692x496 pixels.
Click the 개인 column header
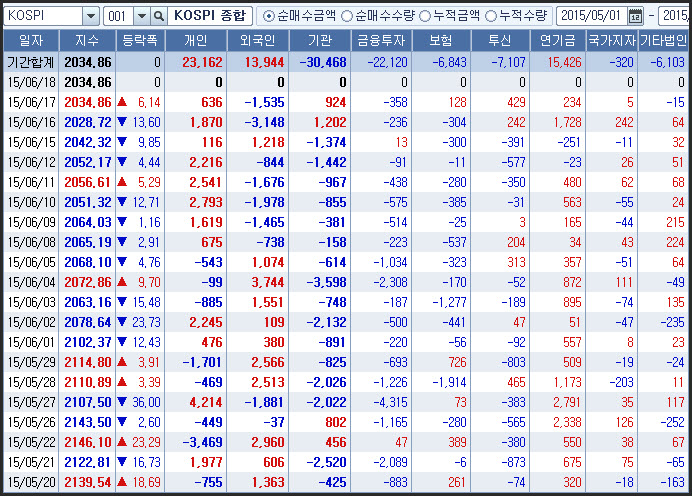coord(196,41)
